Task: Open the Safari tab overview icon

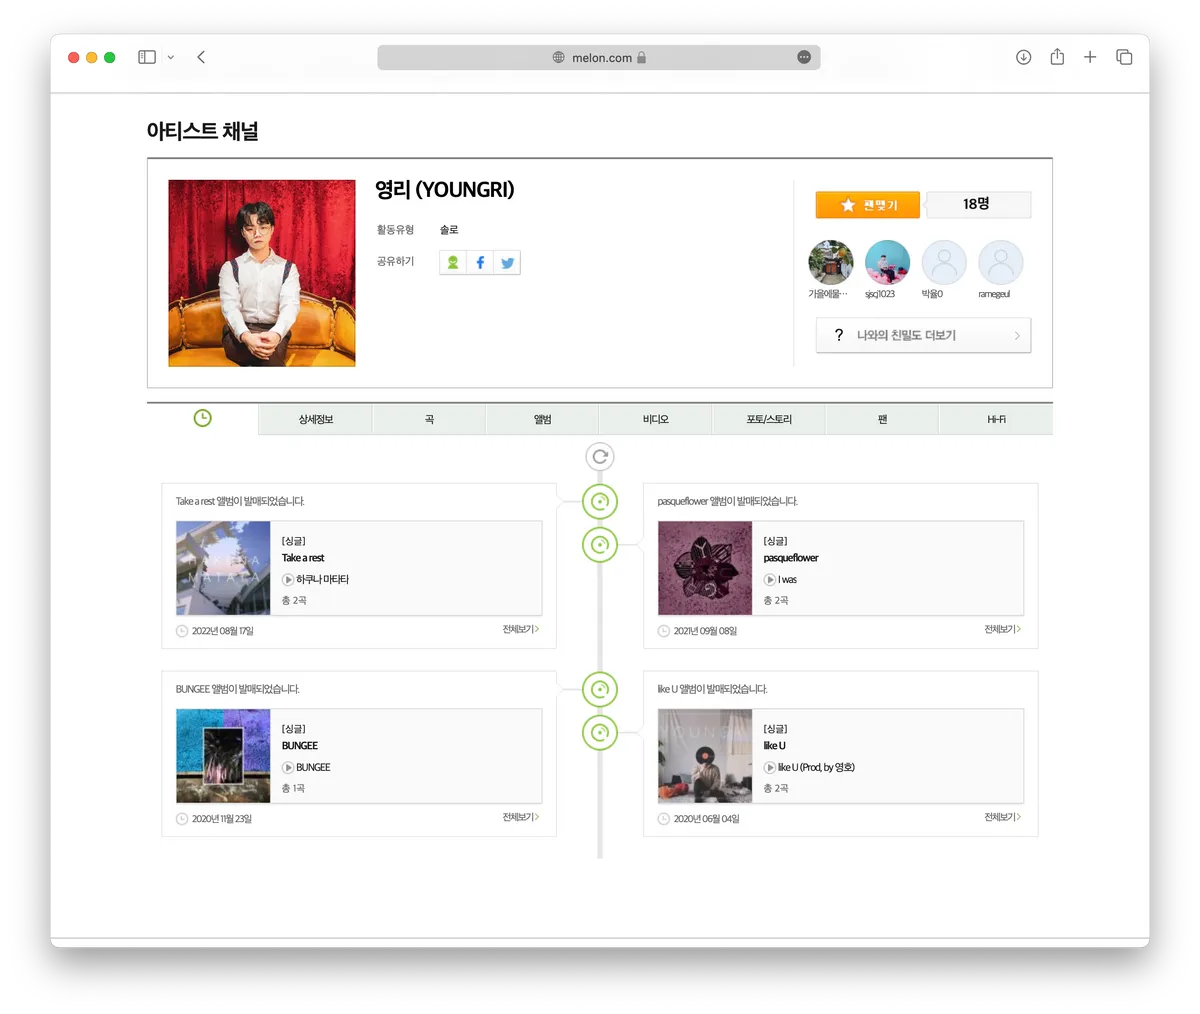Action: 1124,57
